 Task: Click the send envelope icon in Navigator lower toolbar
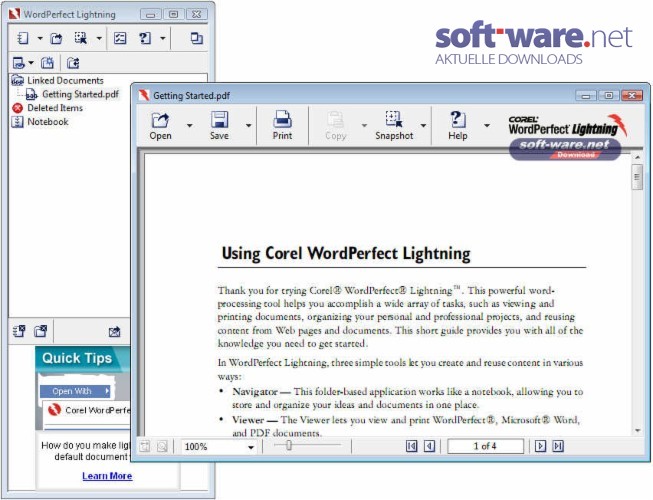tap(115, 332)
